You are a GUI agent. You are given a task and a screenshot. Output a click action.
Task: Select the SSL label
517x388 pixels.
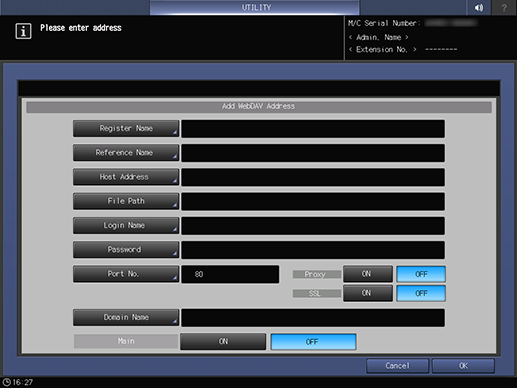tap(316, 293)
